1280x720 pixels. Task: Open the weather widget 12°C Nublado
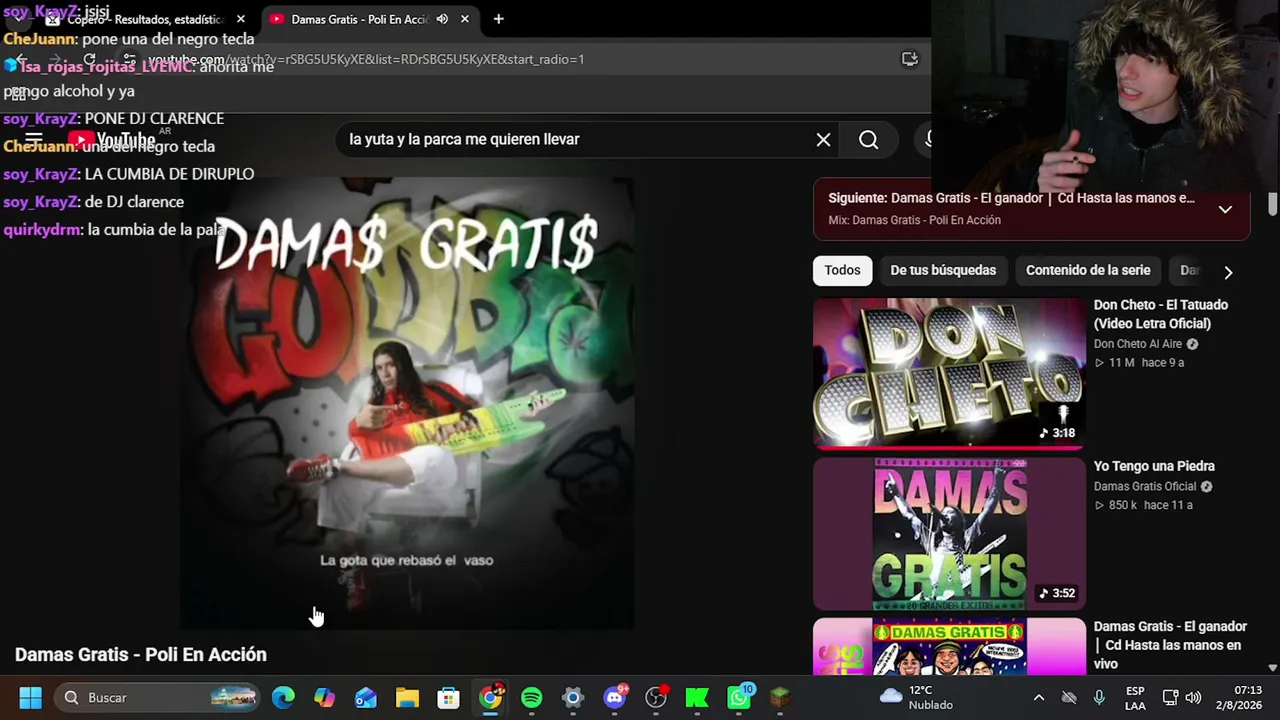(917, 697)
